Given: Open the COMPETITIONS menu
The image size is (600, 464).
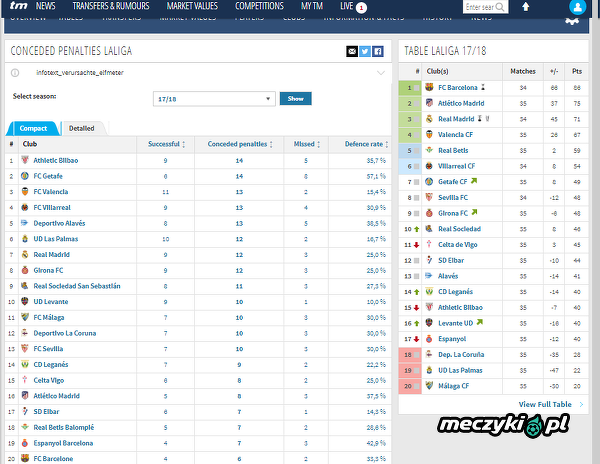Looking at the screenshot, I should pyautogui.click(x=259, y=6).
